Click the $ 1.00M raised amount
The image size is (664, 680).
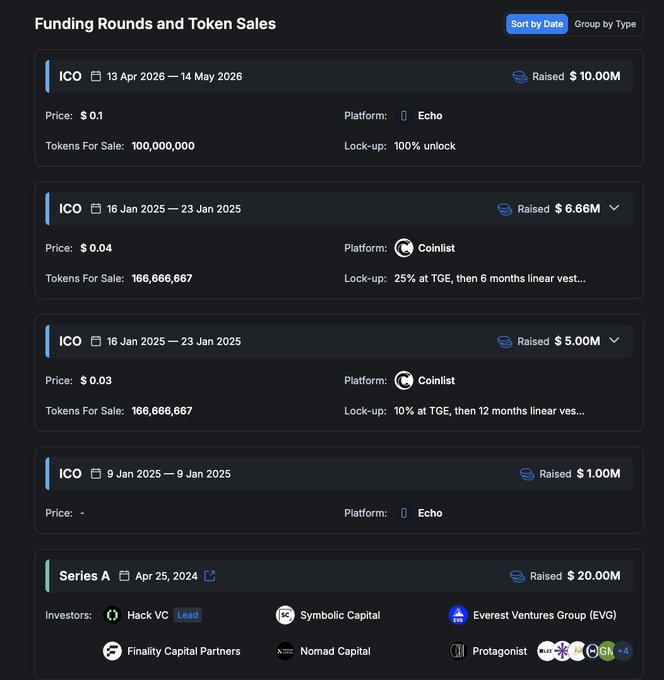click(x=599, y=473)
